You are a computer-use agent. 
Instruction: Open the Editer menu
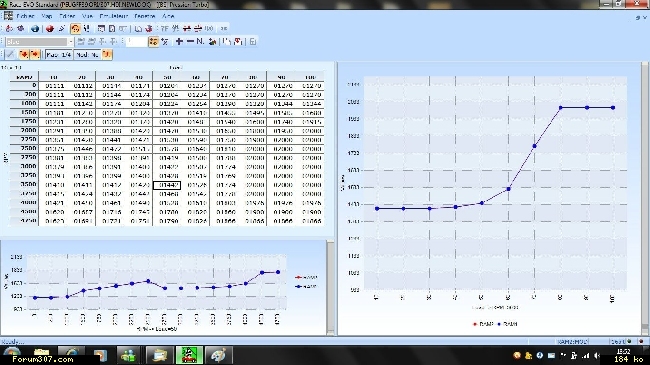tap(67, 16)
